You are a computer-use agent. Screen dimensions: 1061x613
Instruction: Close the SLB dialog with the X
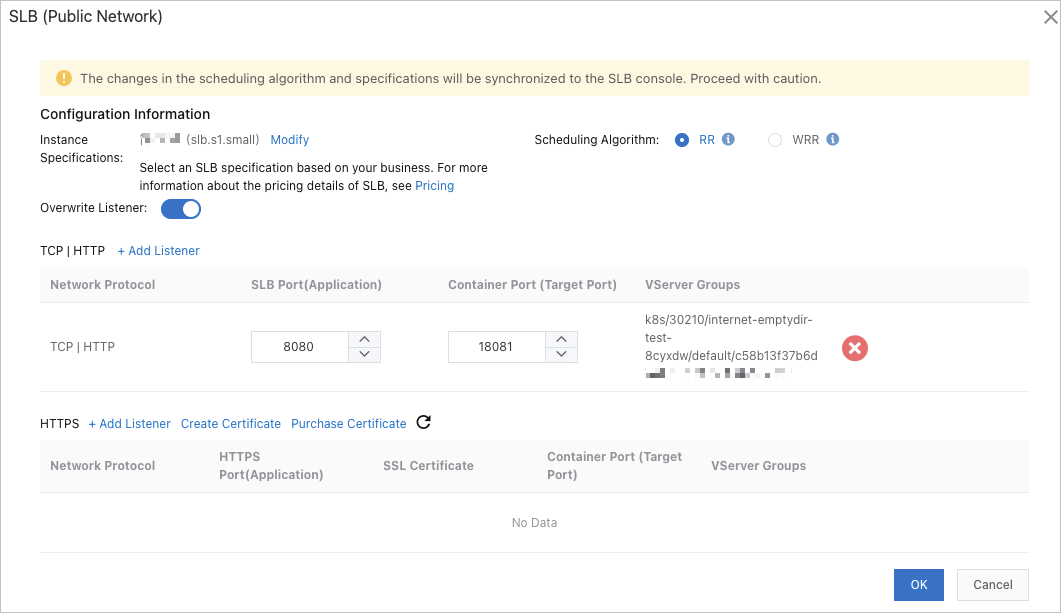coord(1047,16)
